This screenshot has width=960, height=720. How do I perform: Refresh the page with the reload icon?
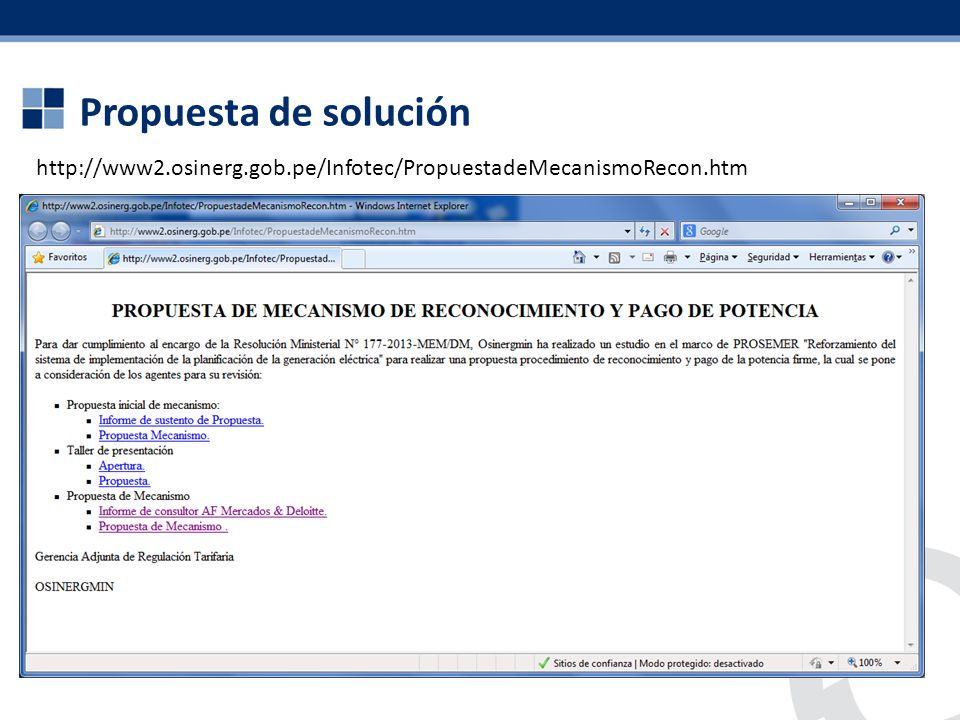click(645, 231)
